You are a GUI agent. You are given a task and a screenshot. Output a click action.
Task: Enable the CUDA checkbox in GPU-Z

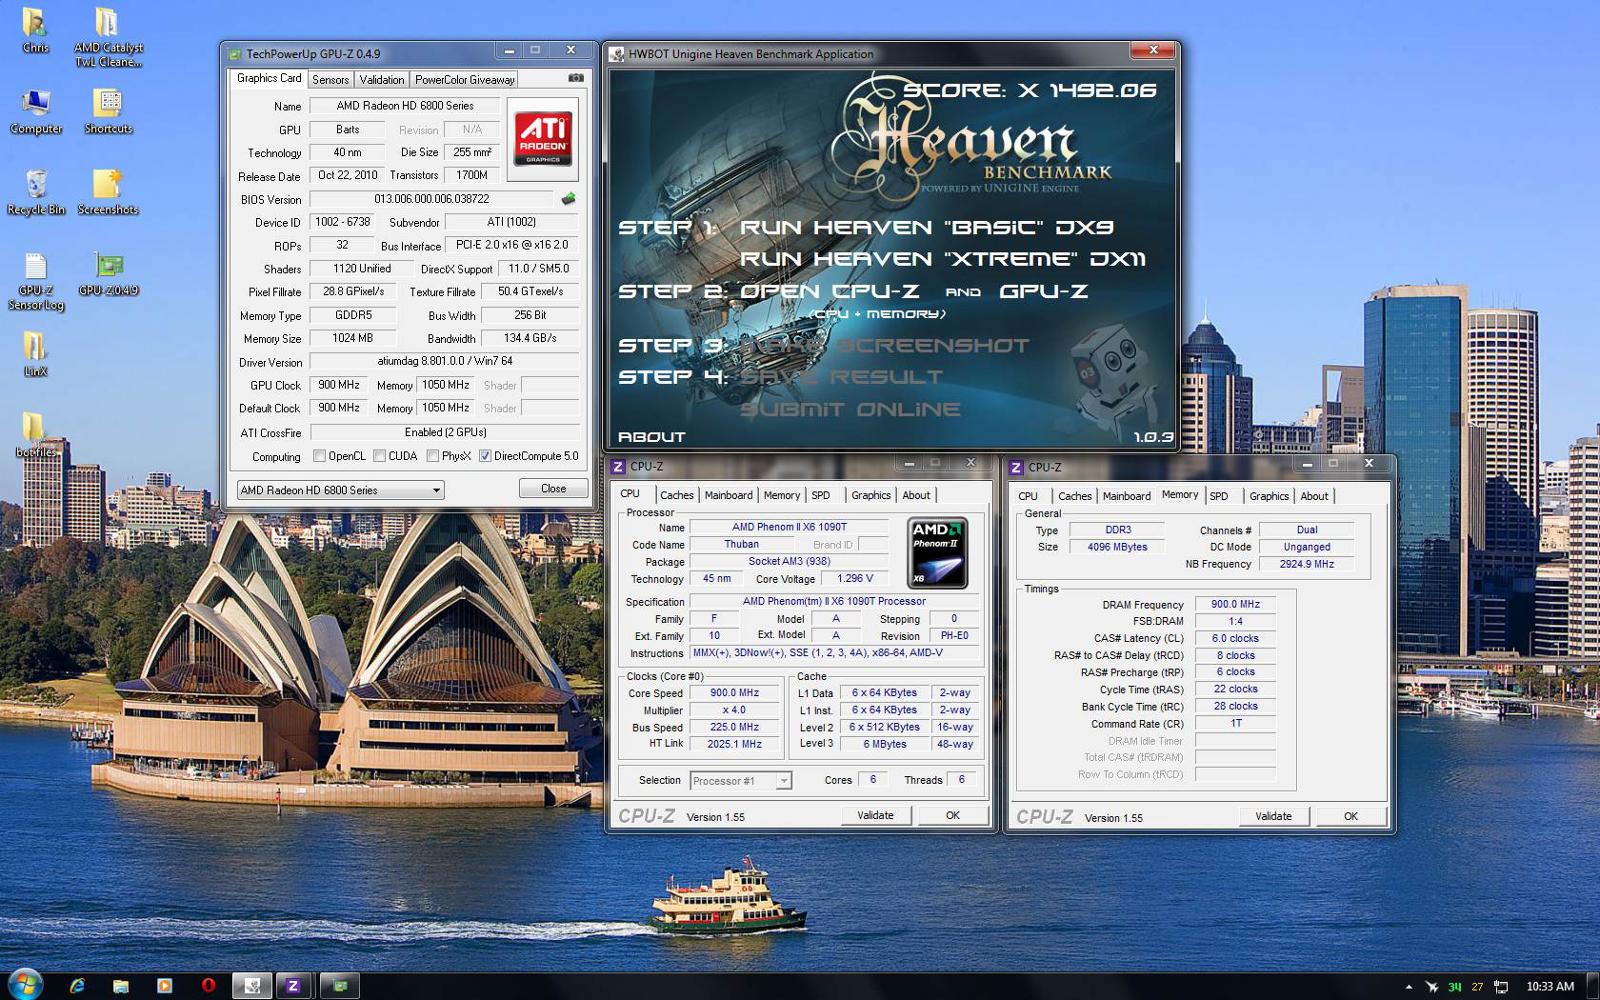pos(379,456)
